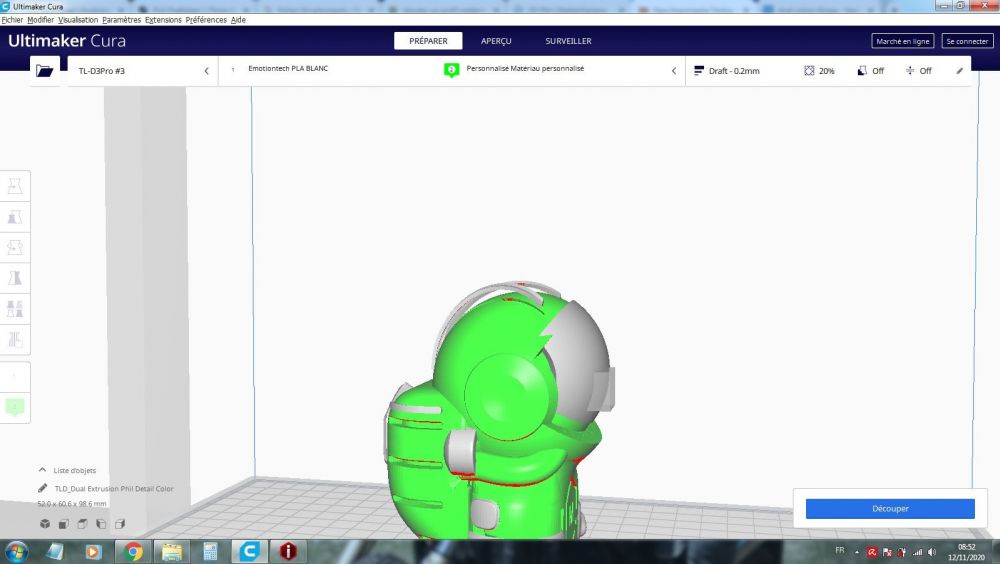Screen dimensions: 1000x564
Task: Open Calculator from the taskbar
Action: coord(210,551)
